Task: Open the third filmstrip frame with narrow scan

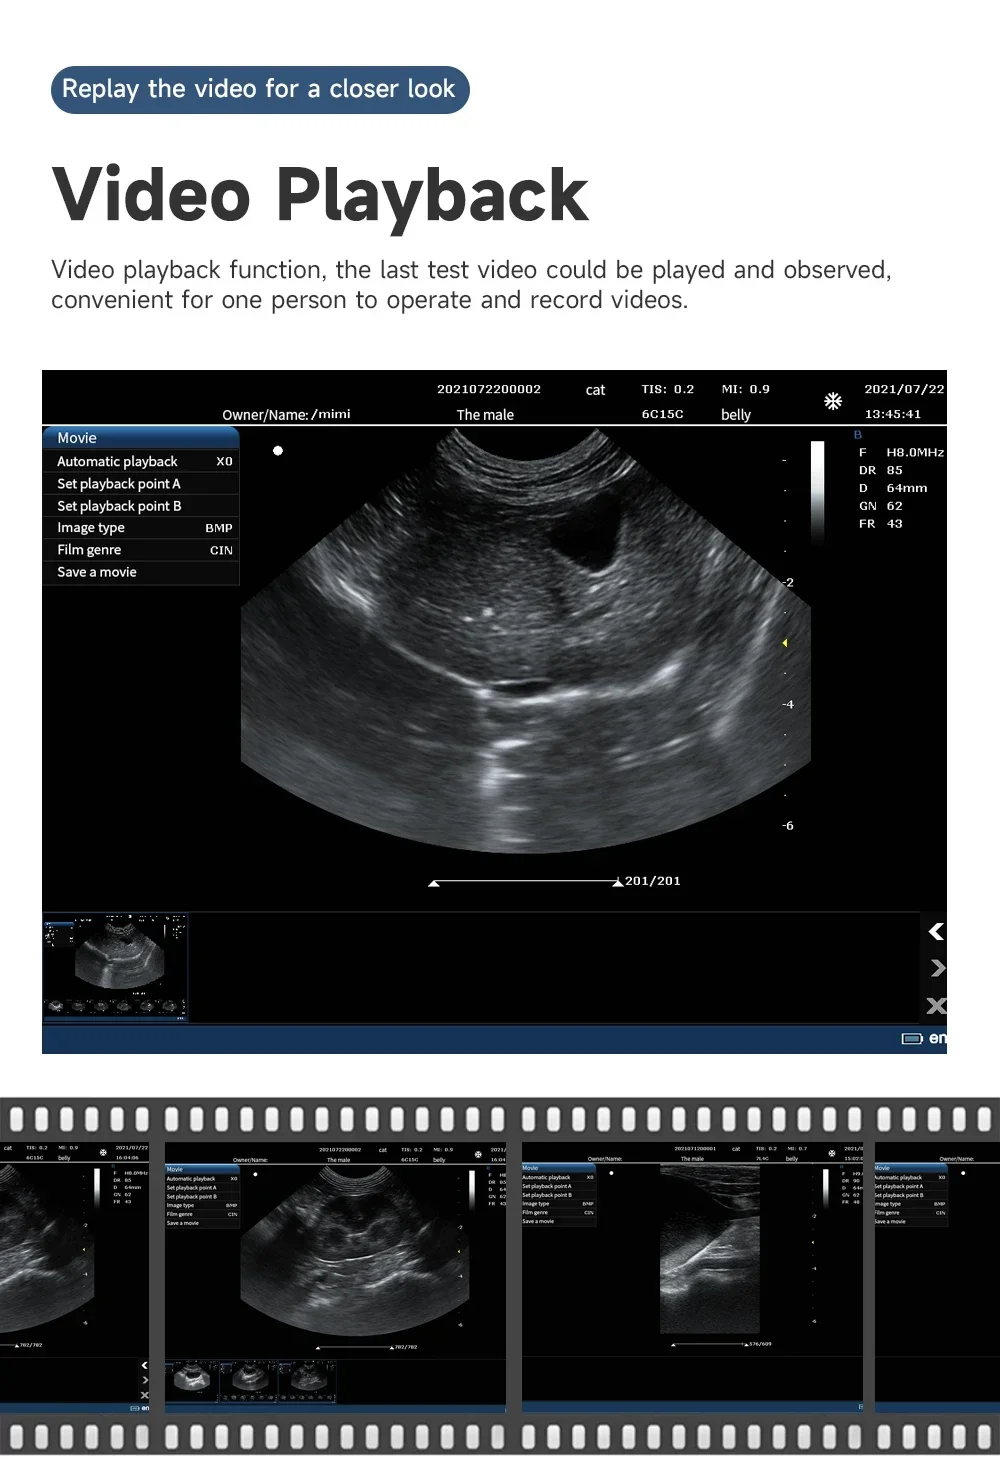Action: [692, 1278]
